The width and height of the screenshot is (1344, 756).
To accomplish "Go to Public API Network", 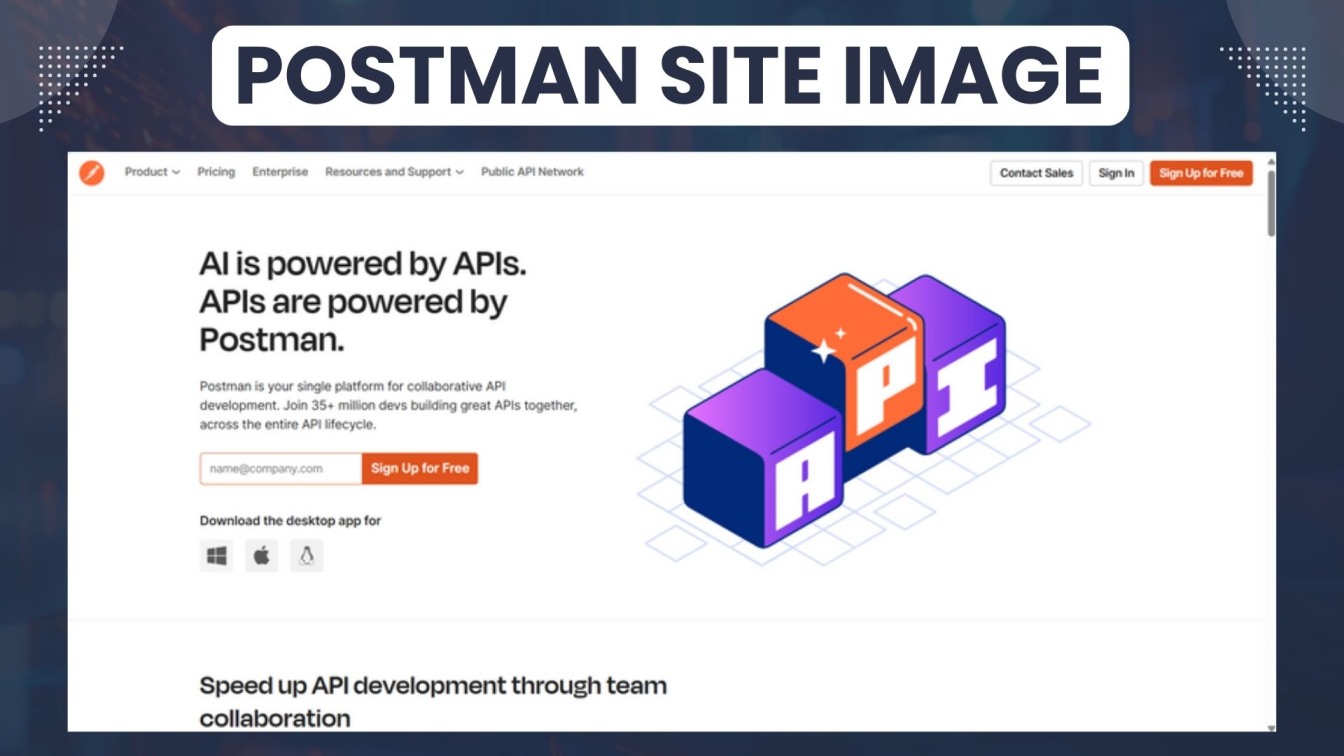I will pos(532,172).
